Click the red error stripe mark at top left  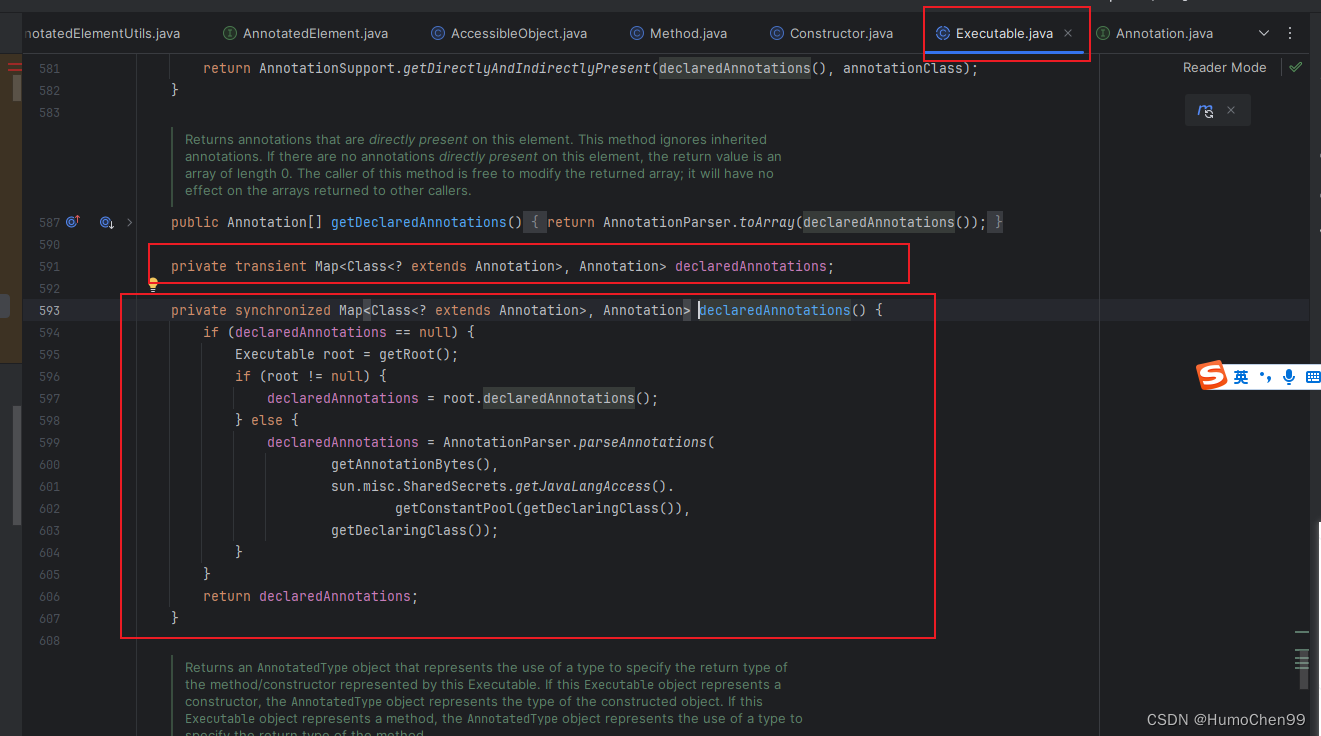click(x=14, y=67)
